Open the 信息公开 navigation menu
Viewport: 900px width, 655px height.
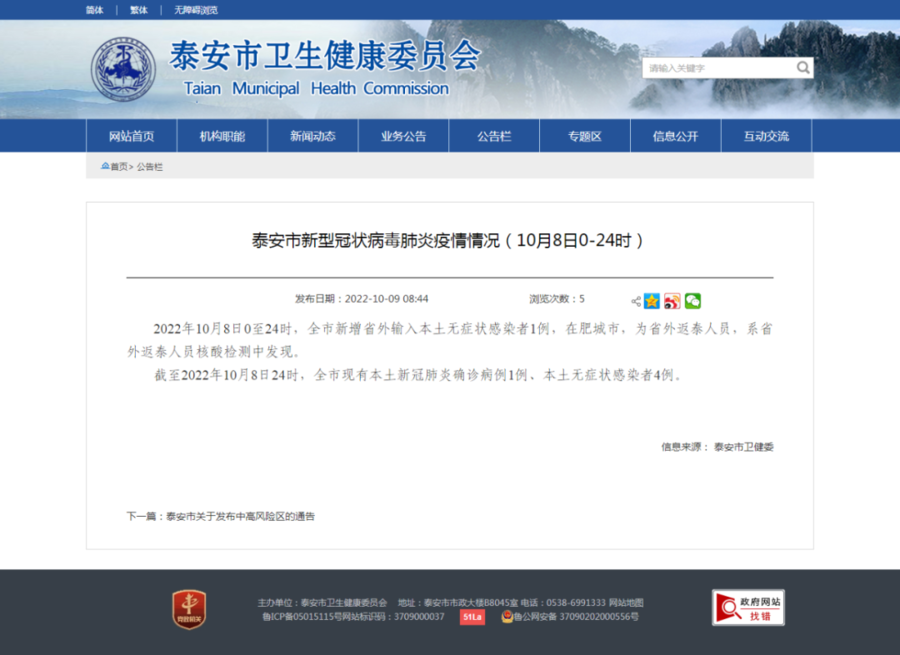tap(676, 135)
